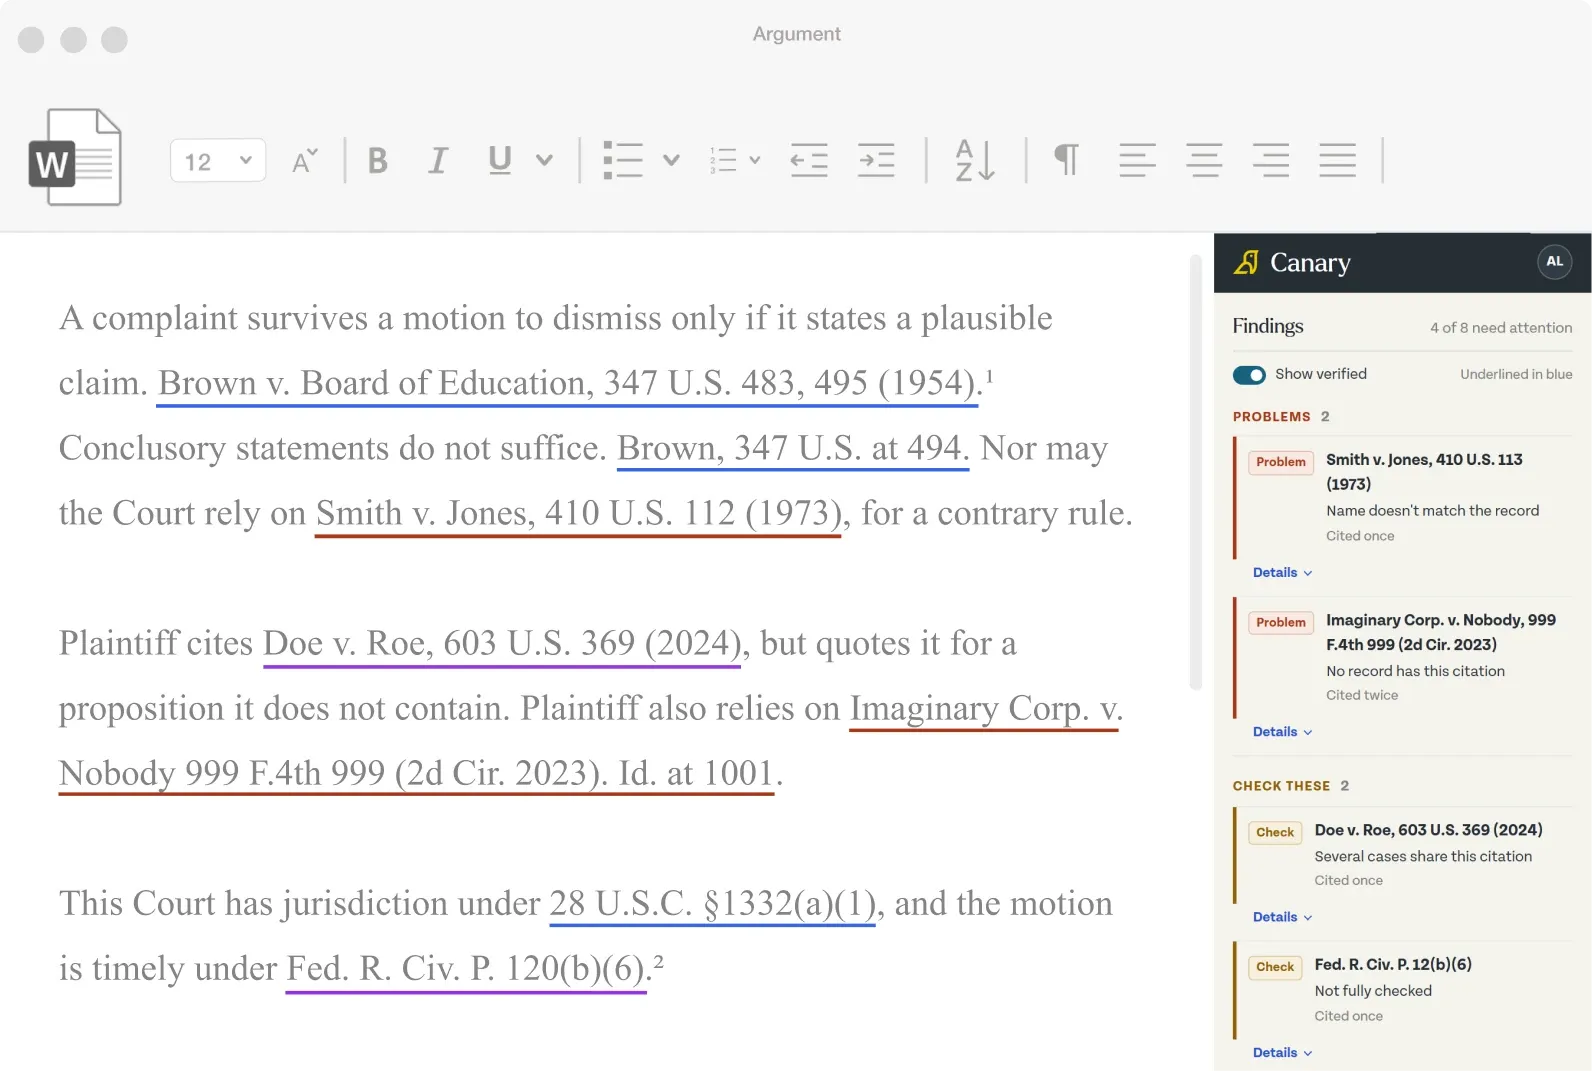Open the numbered list style dropdown
Viewport: 1592px width, 1071px height.
755,160
